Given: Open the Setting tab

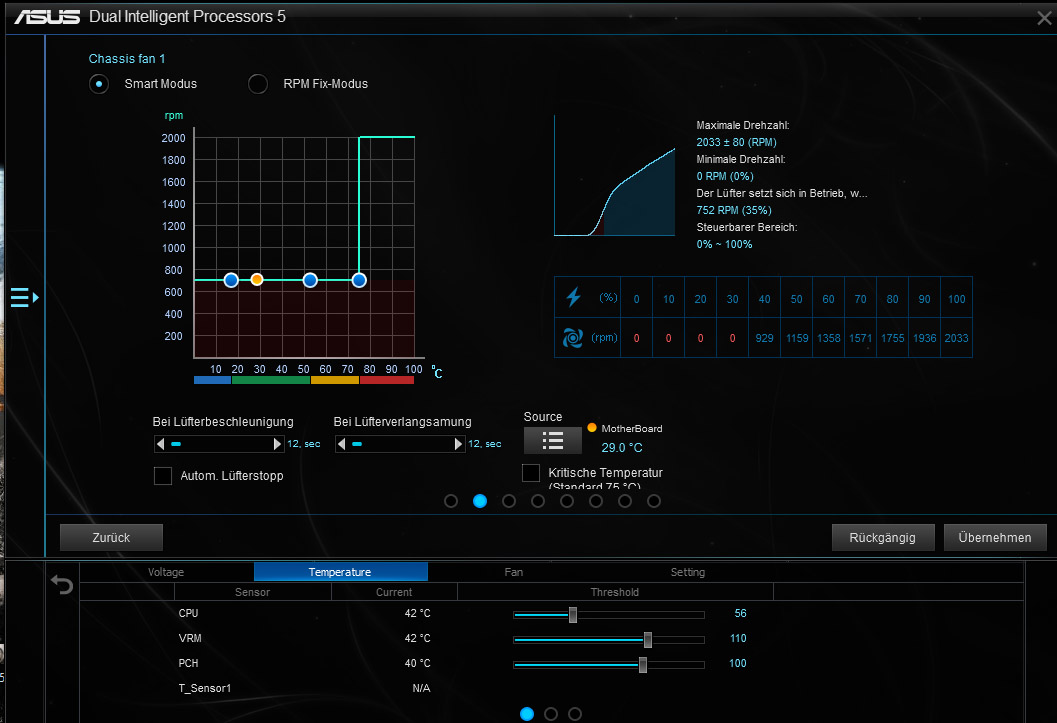Looking at the screenshot, I should [x=688, y=572].
